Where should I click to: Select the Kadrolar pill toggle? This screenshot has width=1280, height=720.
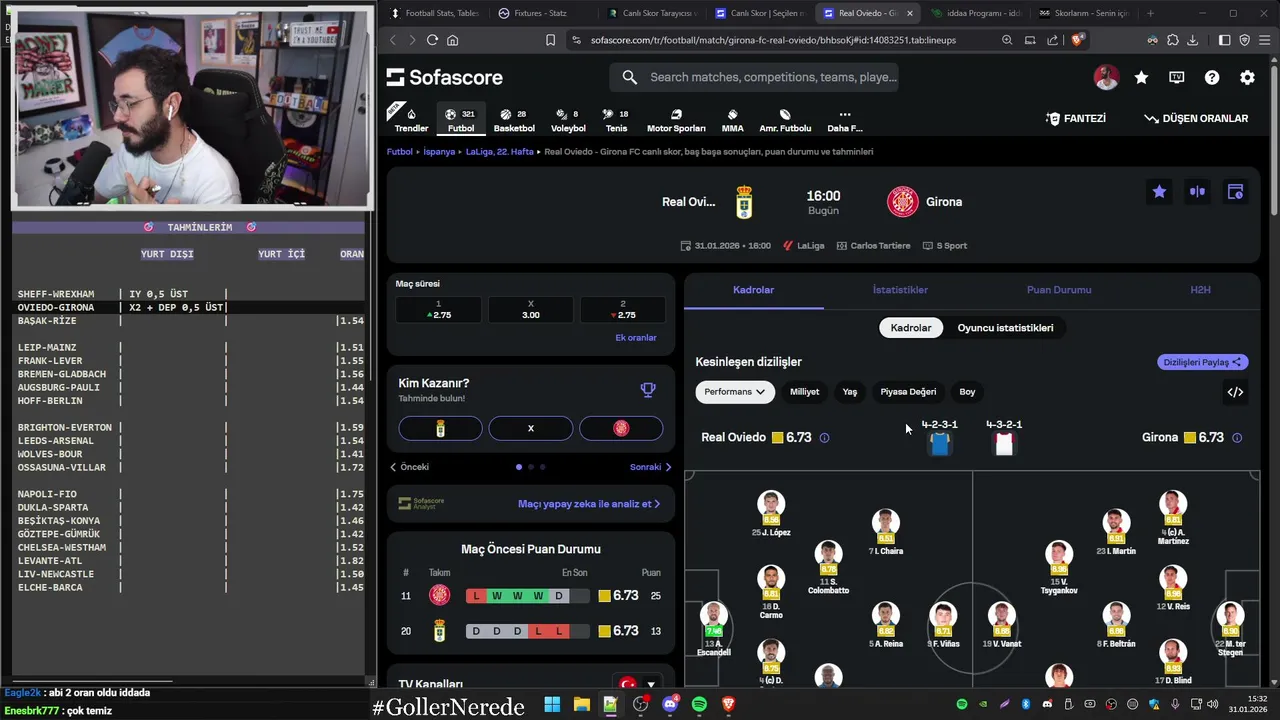click(x=911, y=328)
